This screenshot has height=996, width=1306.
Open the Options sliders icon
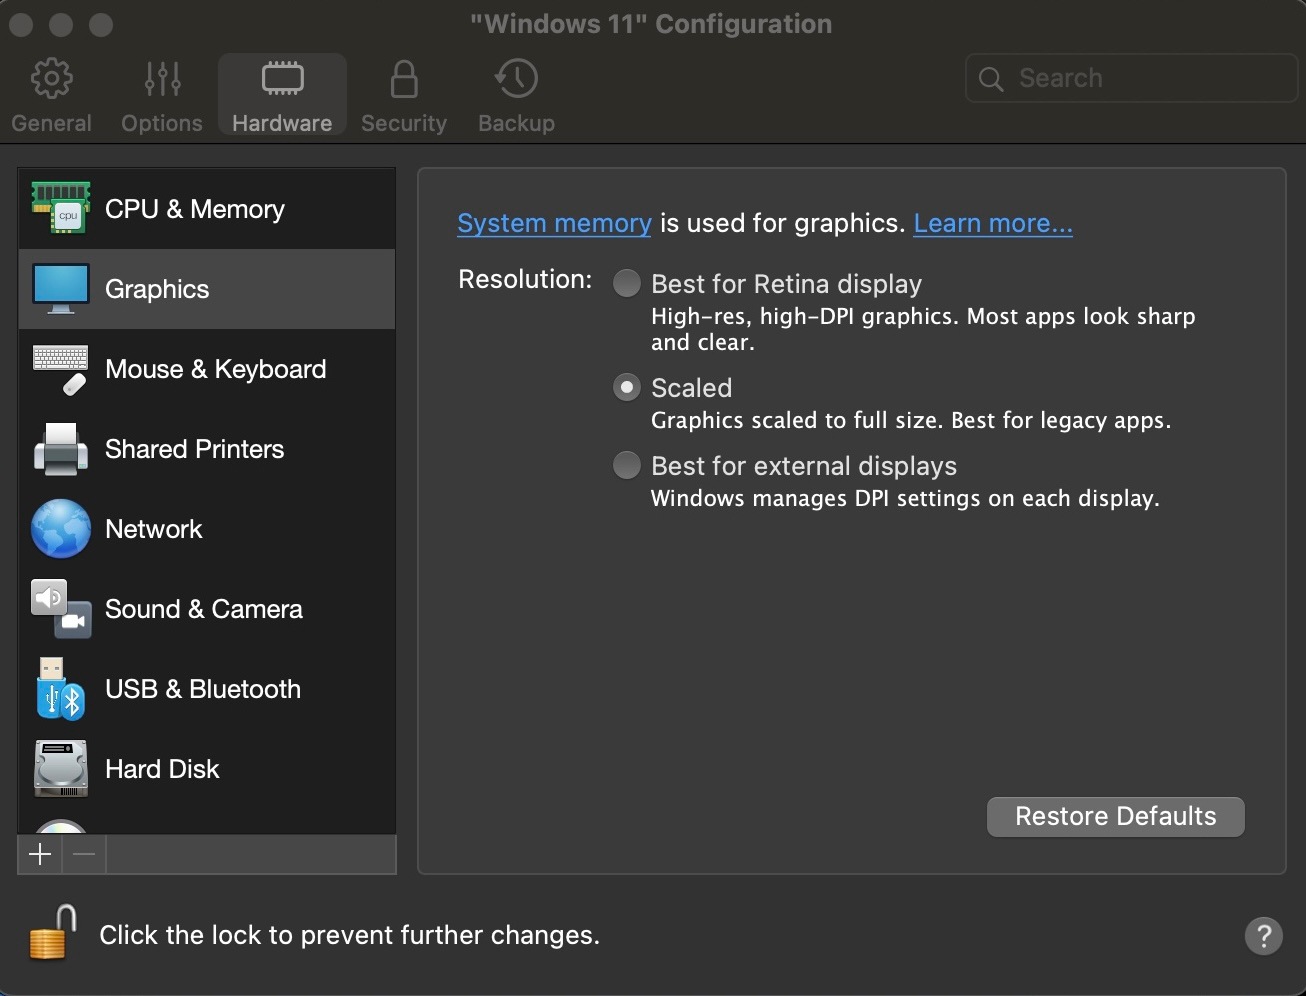click(x=162, y=79)
